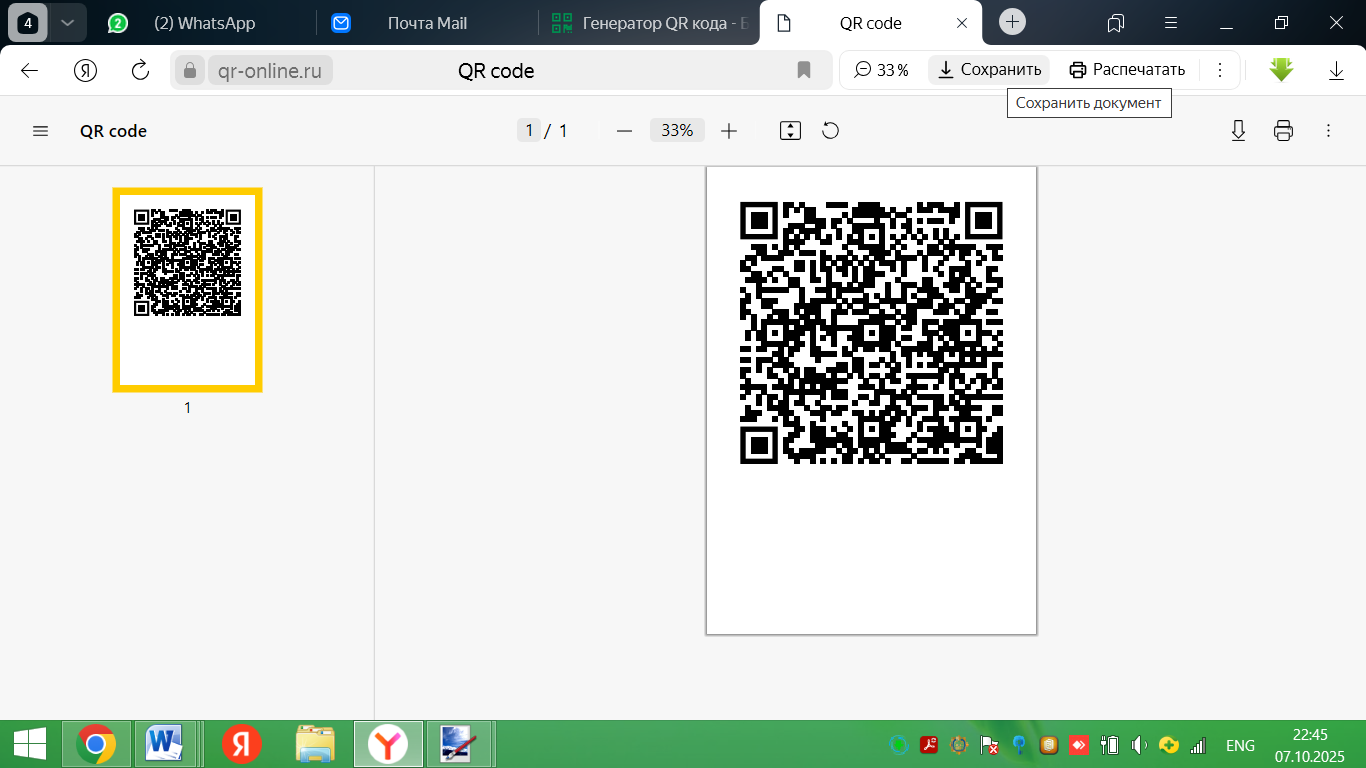Click the QR code on the PDF page
Viewport: 1366px width, 768px height.
tap(871, 333)
